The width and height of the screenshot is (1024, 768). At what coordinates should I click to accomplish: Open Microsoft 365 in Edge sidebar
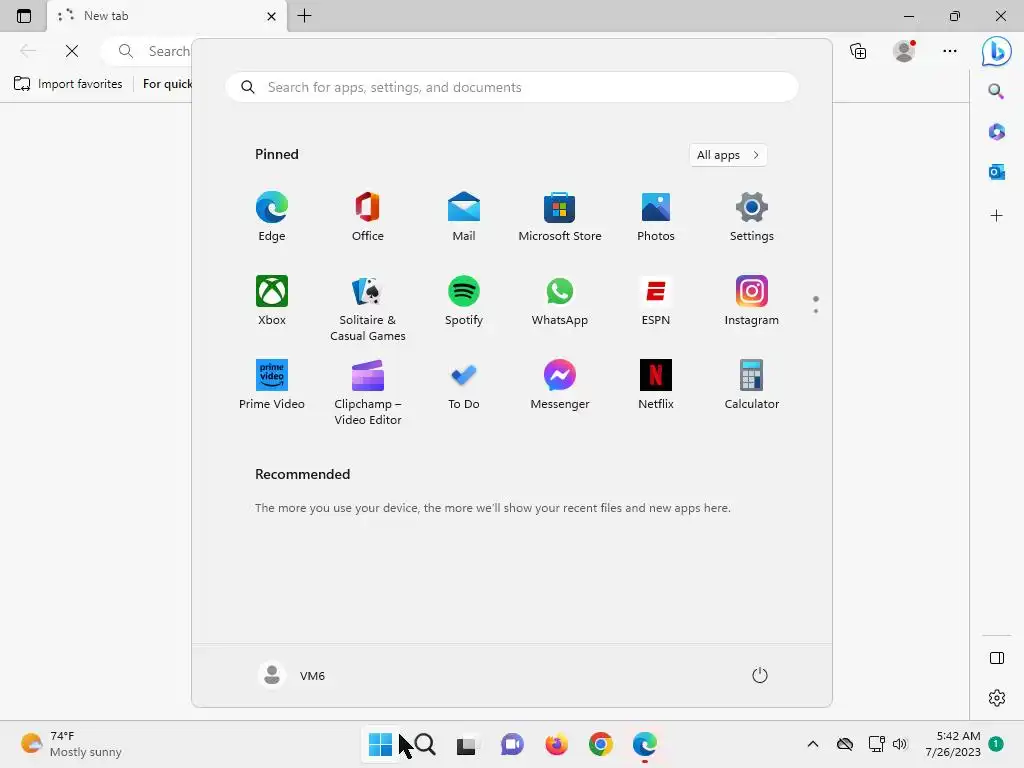pyautogui.click(x=997, y=132)
